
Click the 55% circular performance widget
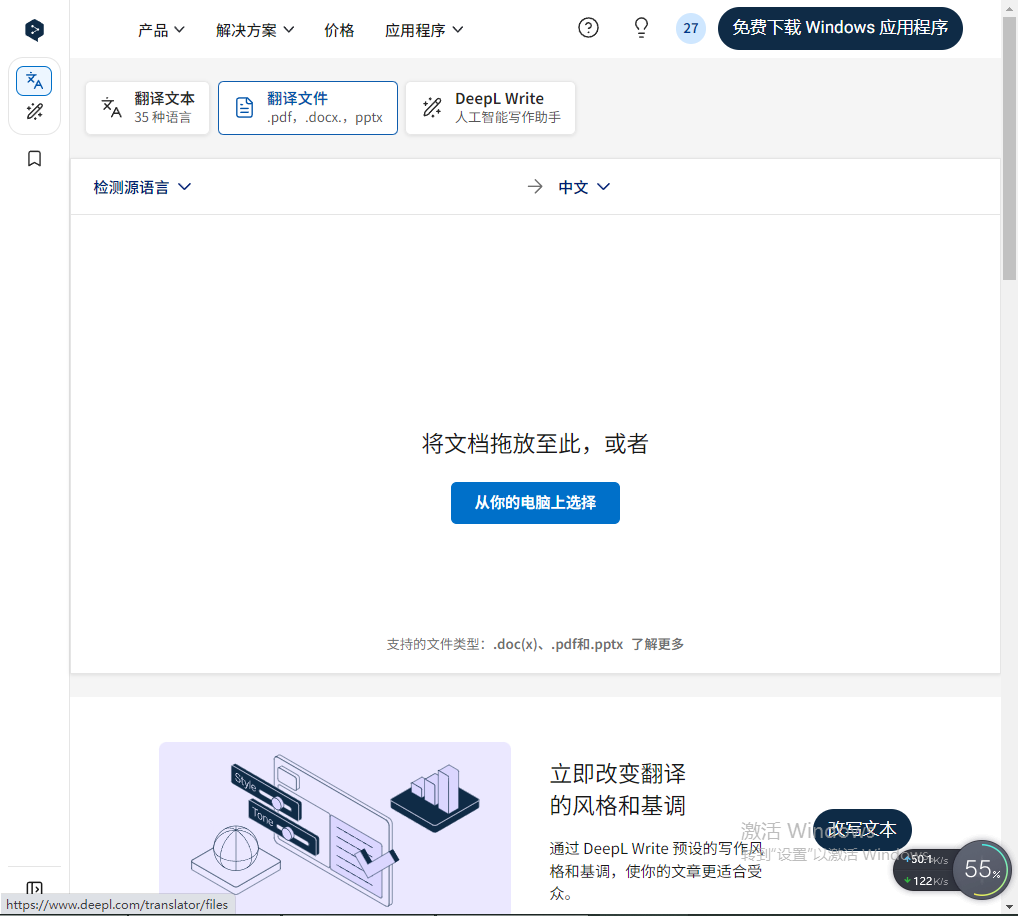point(982,869)
